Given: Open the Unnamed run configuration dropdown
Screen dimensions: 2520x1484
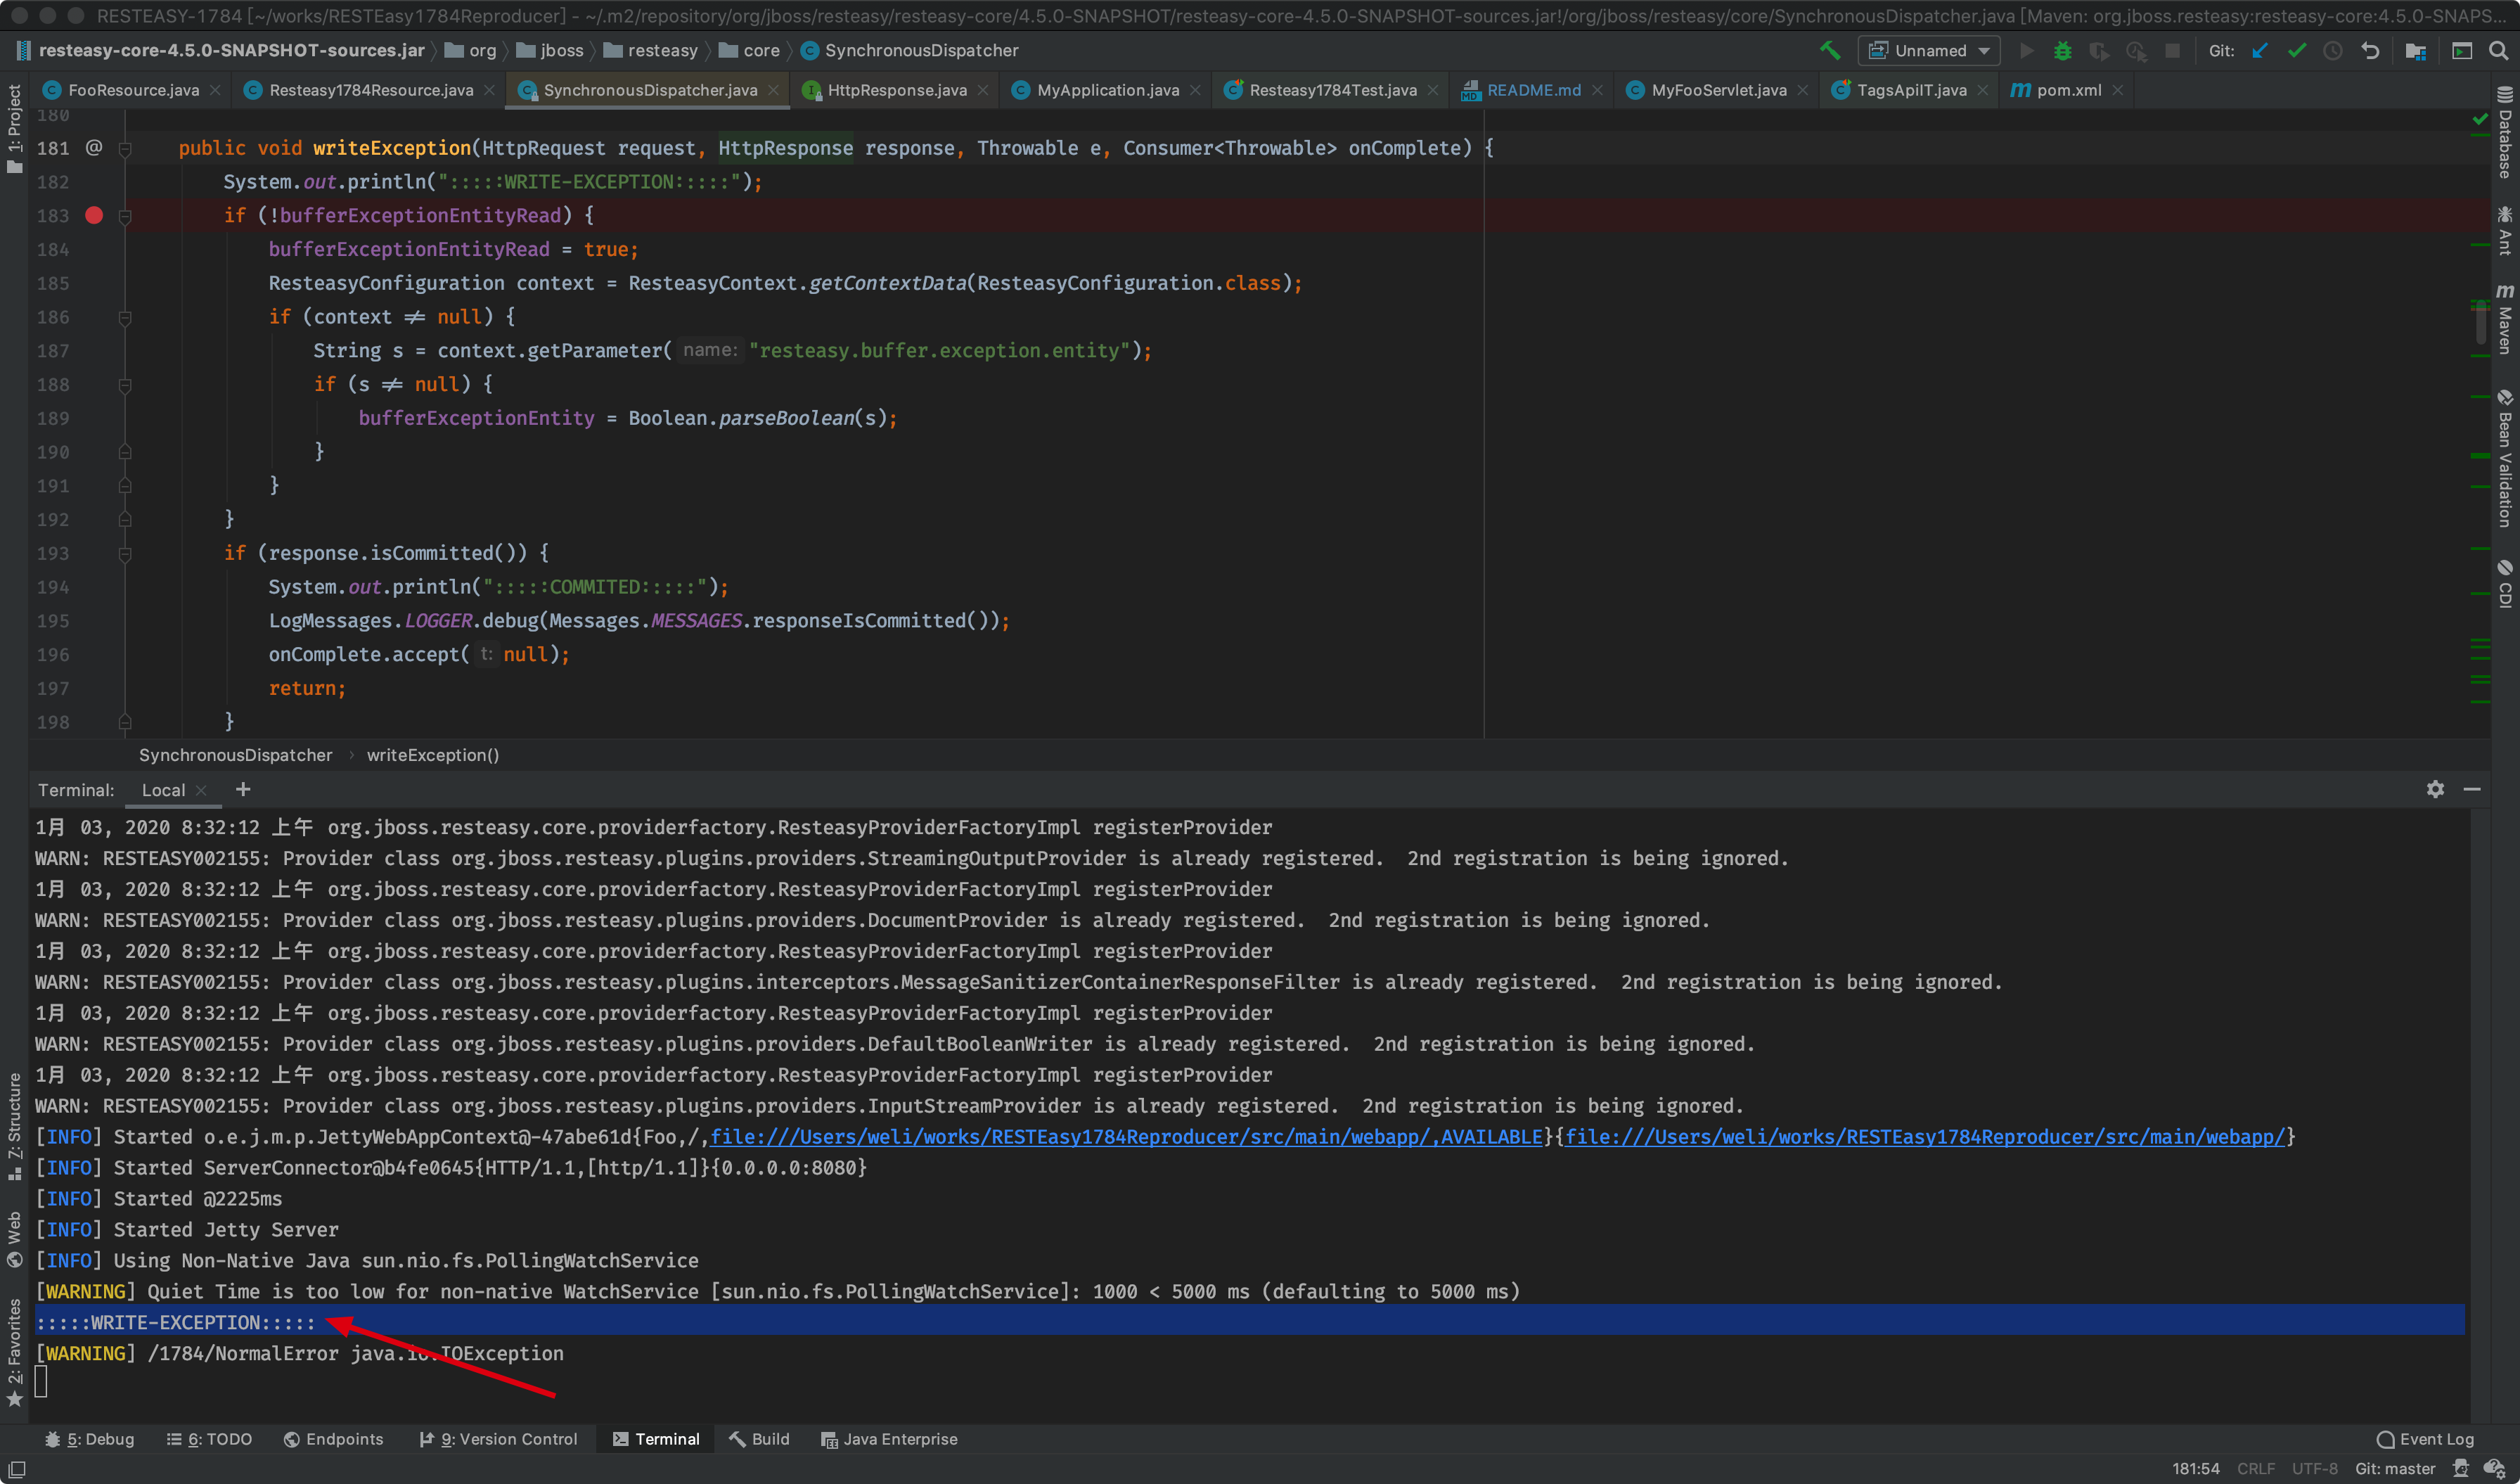Looking at the screenshot, I should pos(1929,50).
